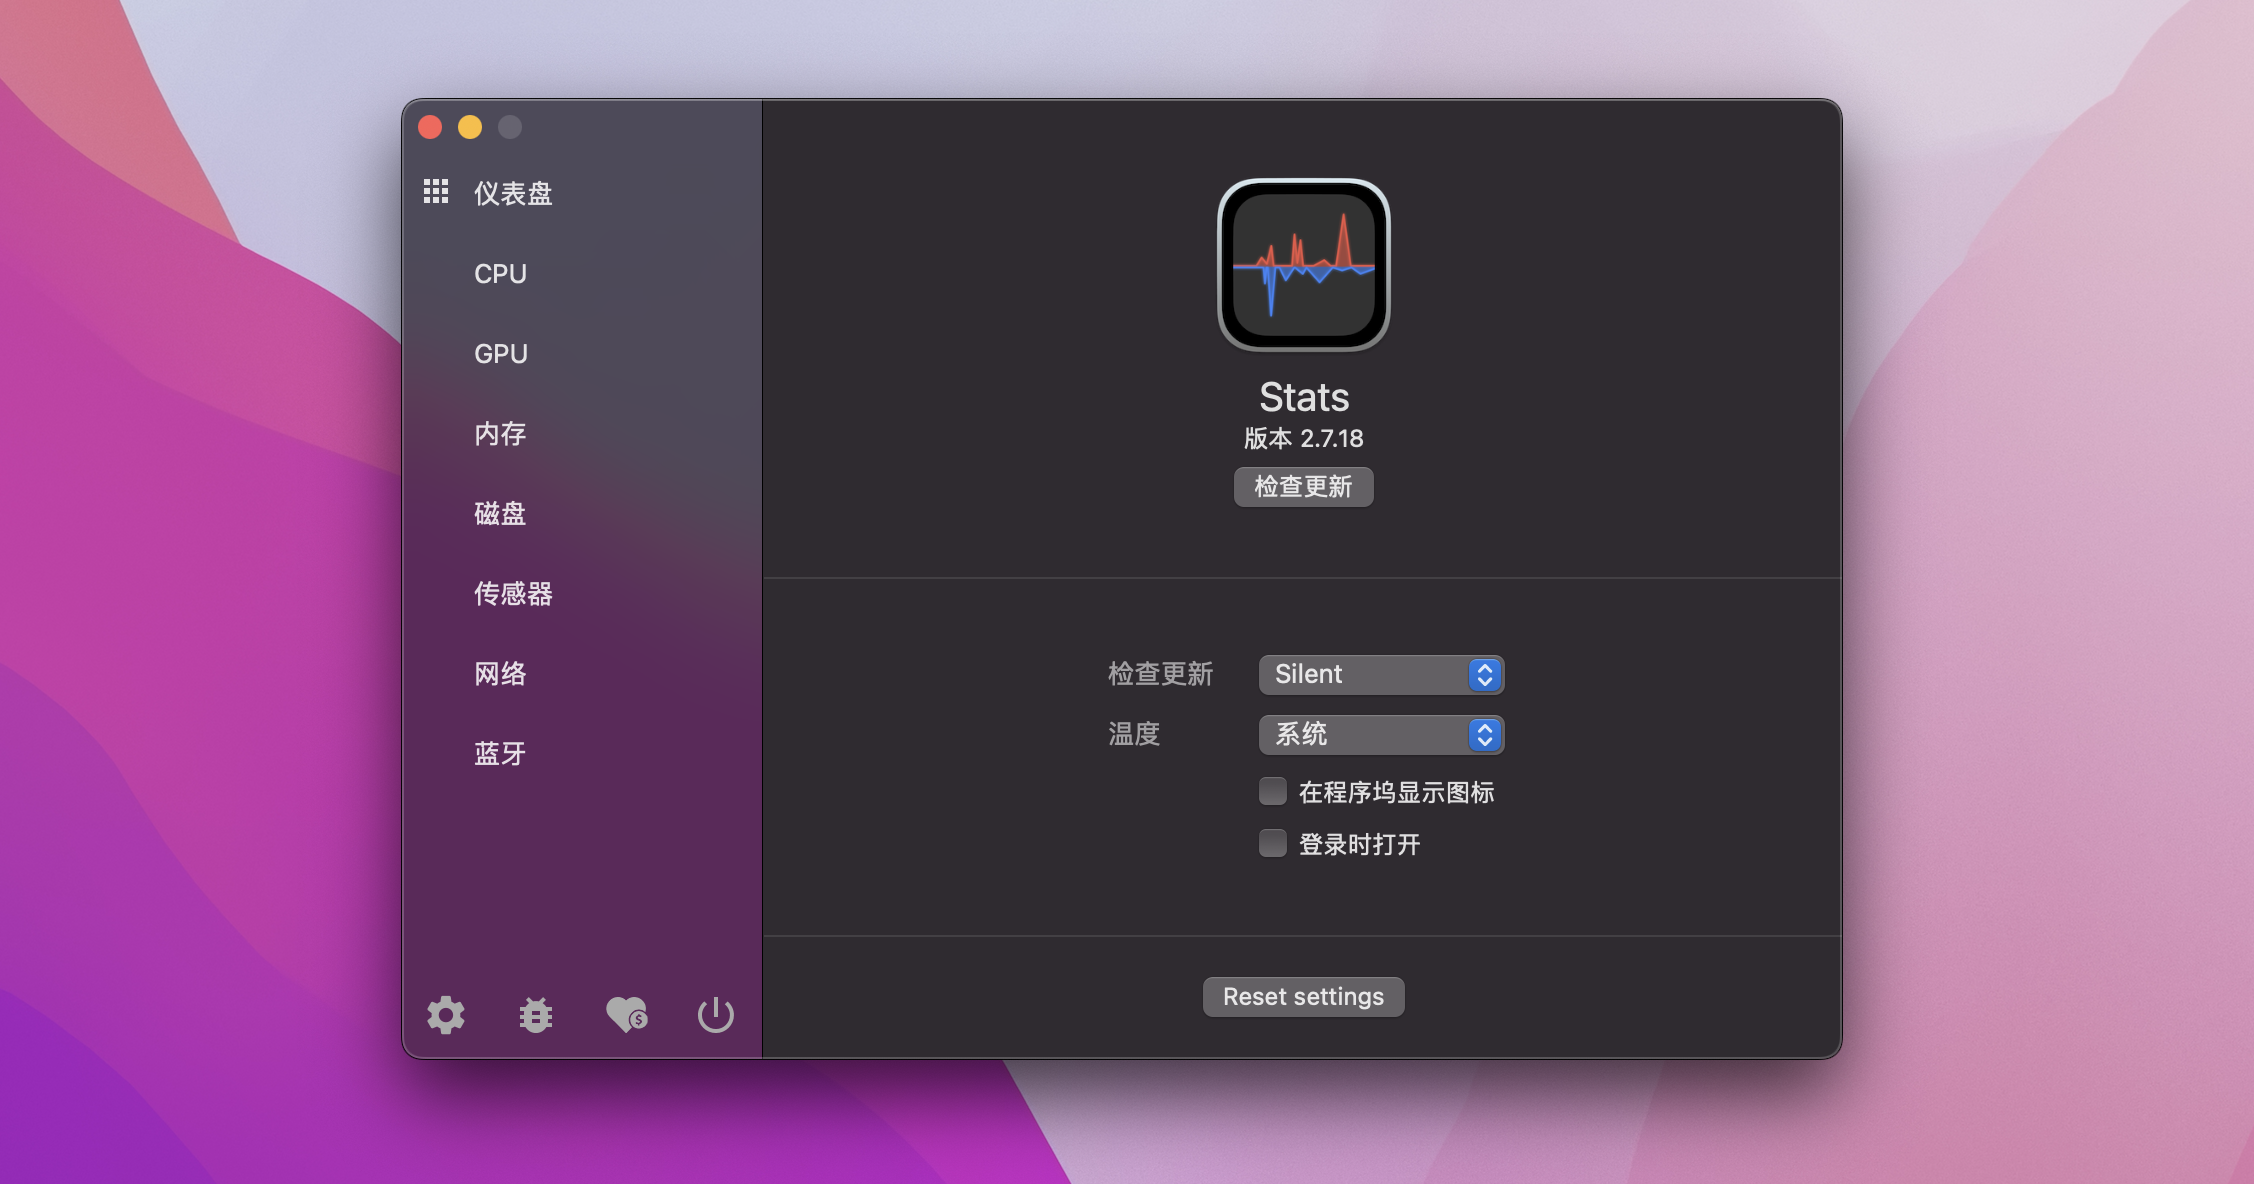Click the Reset settings button
2254x1184 pixels.
pyautogui.click(x=1303, y=997)
